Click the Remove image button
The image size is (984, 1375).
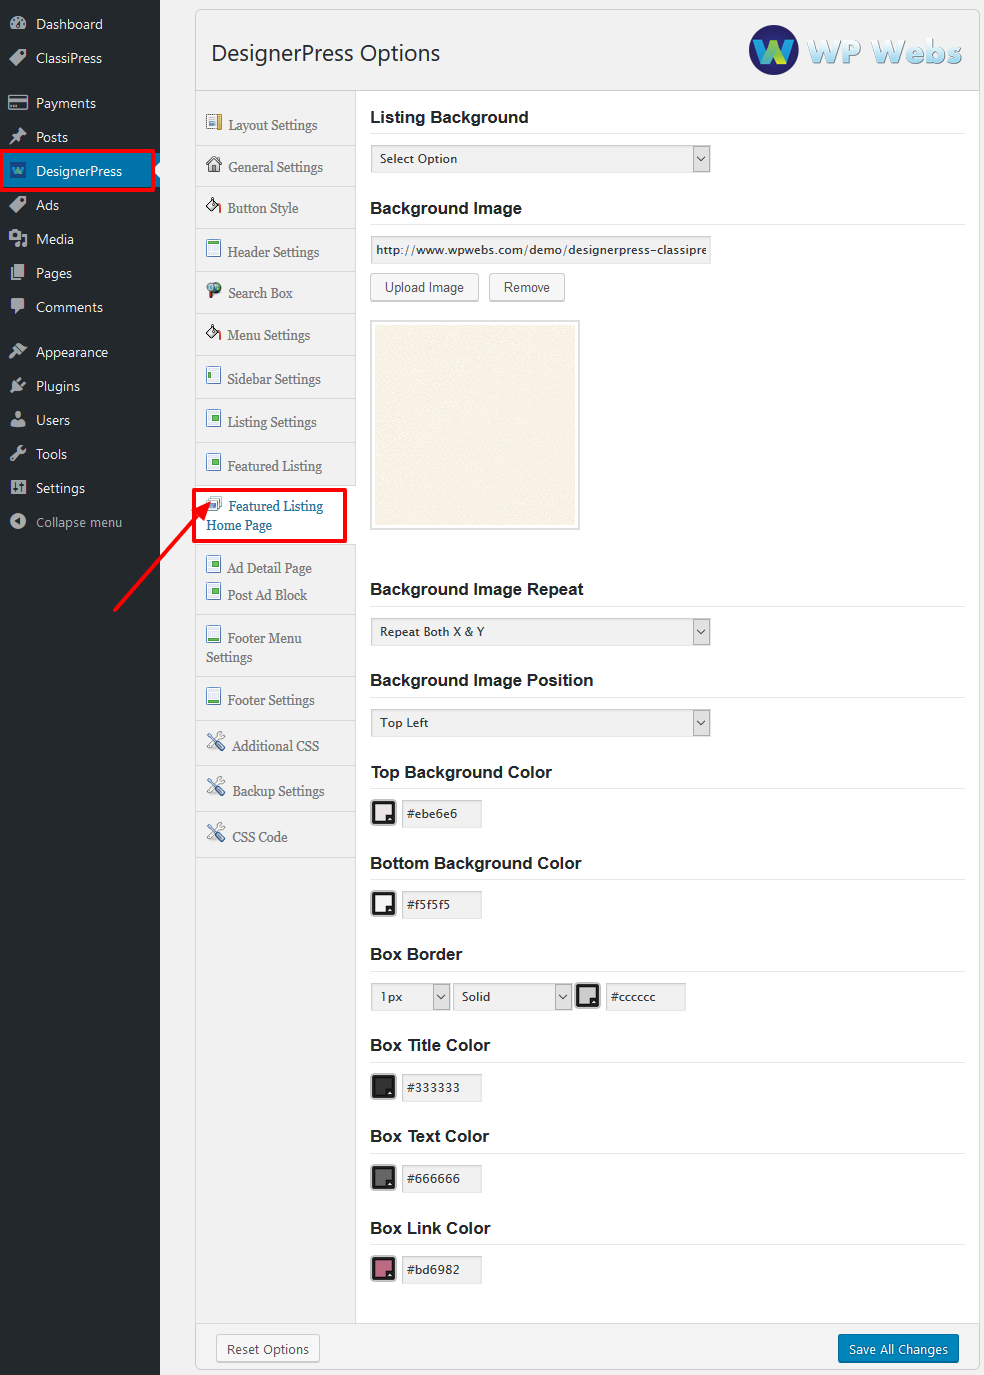pos(527,287)
